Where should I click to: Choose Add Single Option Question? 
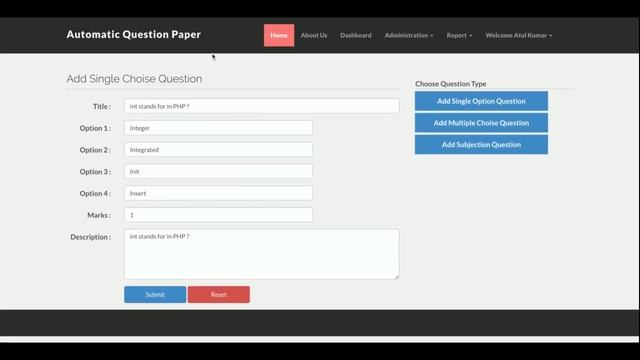click(481, 101)
